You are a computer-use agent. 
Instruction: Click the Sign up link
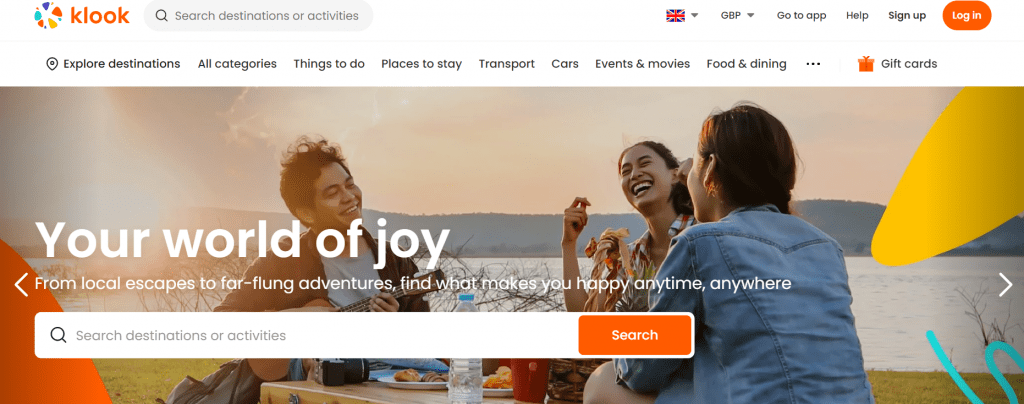[x=907, y=16]
